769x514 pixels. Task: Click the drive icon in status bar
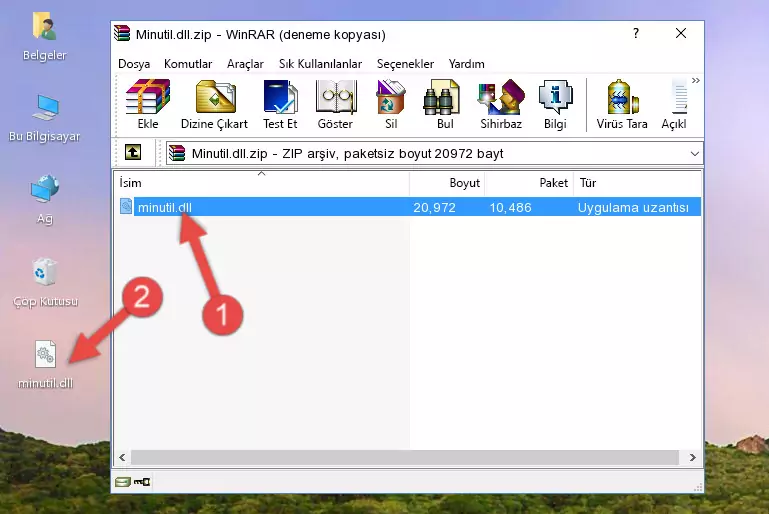pos(123,482)
